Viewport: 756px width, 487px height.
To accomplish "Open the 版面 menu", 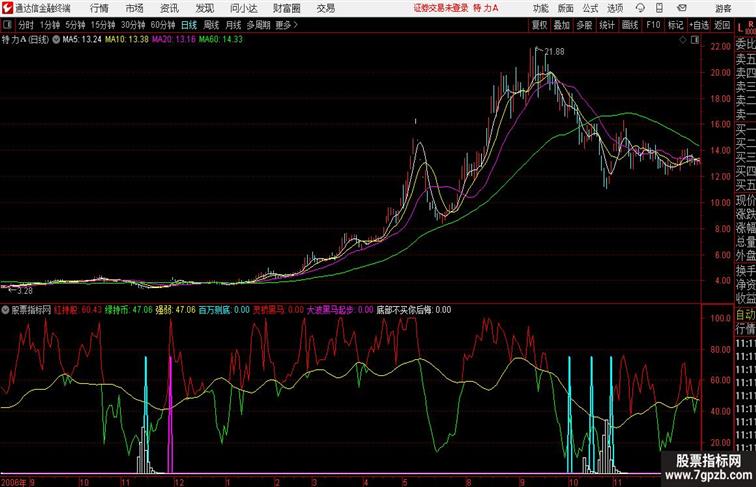I will (x=566, y=8).
